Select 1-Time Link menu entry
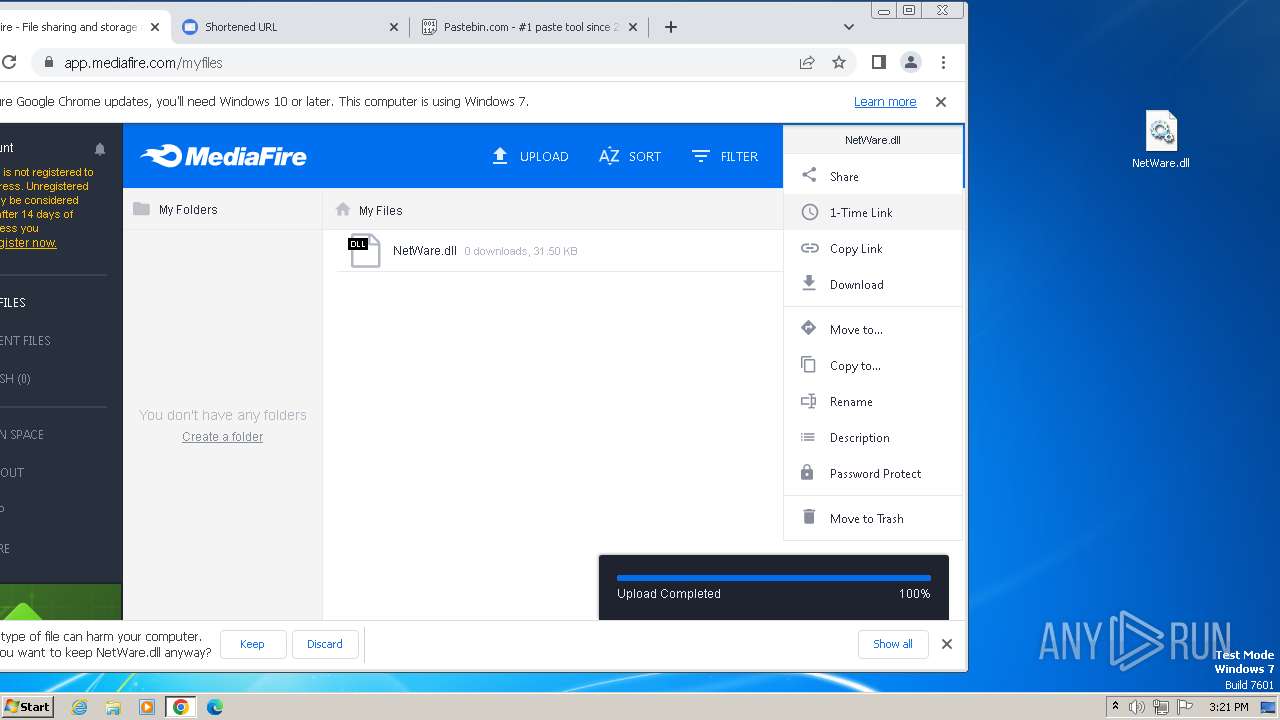 pyautogui.click(x=872, y=212)
